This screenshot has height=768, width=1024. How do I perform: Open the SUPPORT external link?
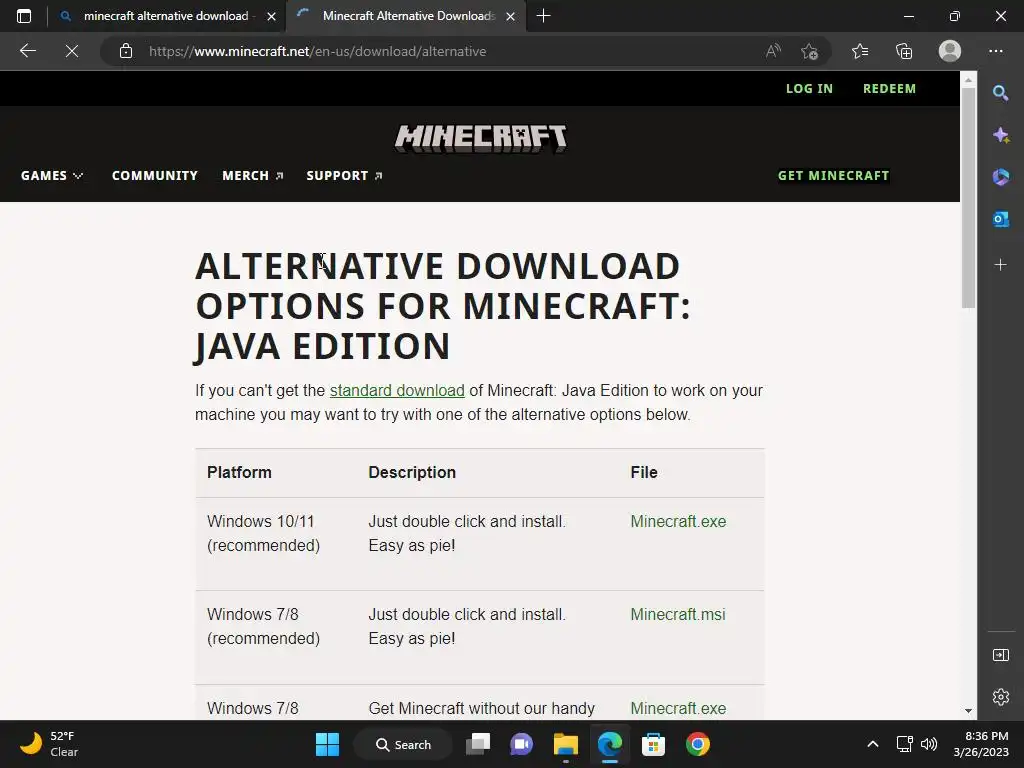click(344, 176)
